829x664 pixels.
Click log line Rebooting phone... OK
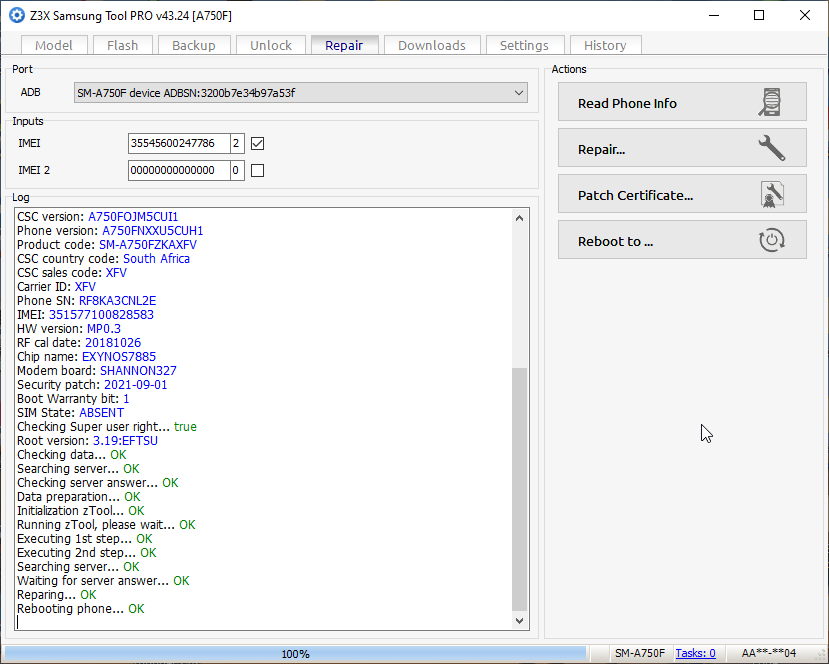point(80,609)
